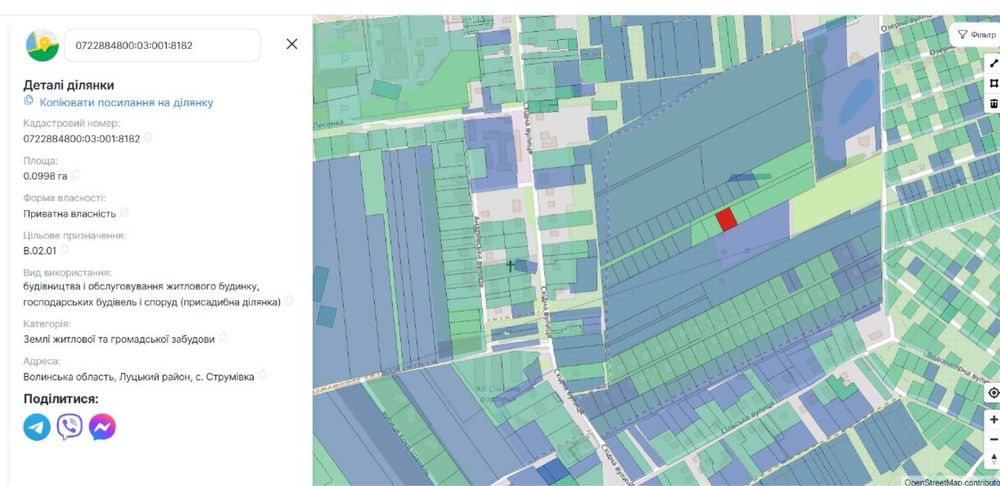Copy the category Землі житлової та громадської забудови
The width and height of the screenshot is (1000, 486).
pos(223,338)
